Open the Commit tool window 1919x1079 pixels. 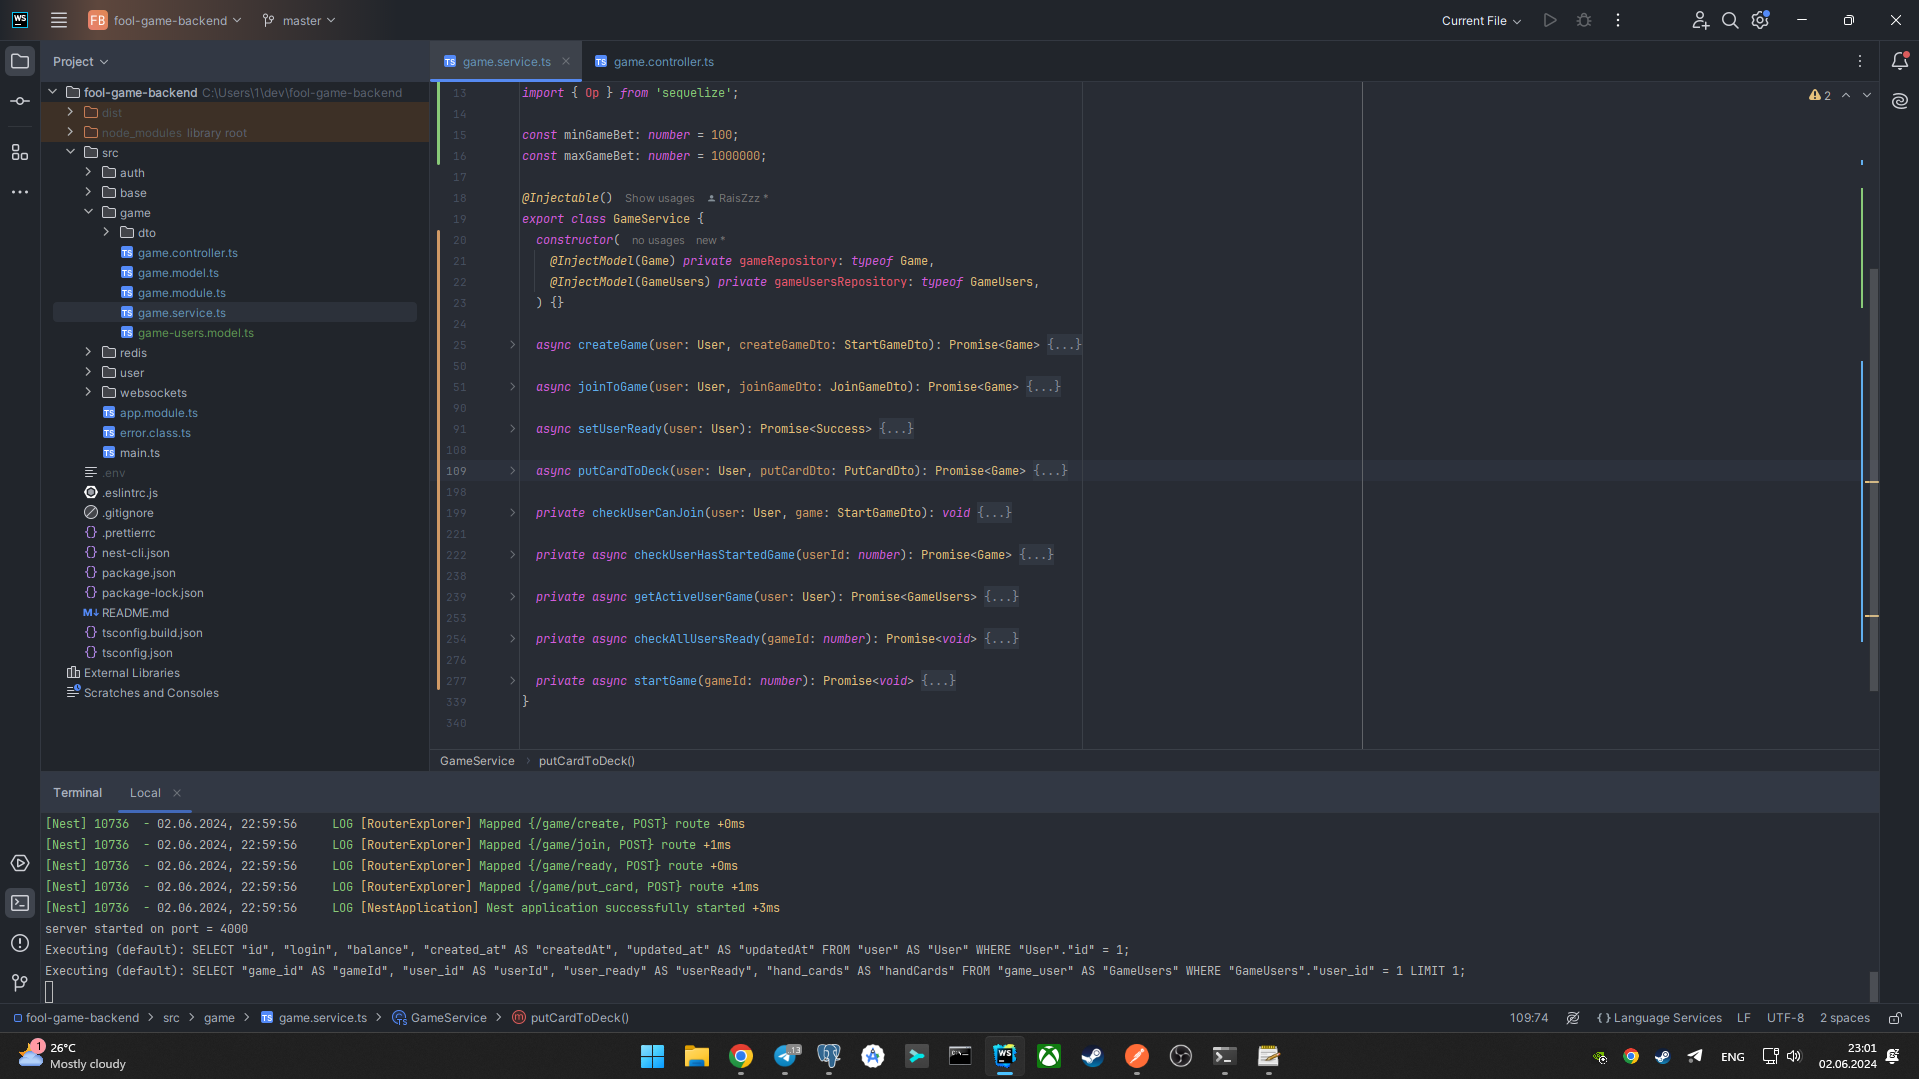click(20, 101)
